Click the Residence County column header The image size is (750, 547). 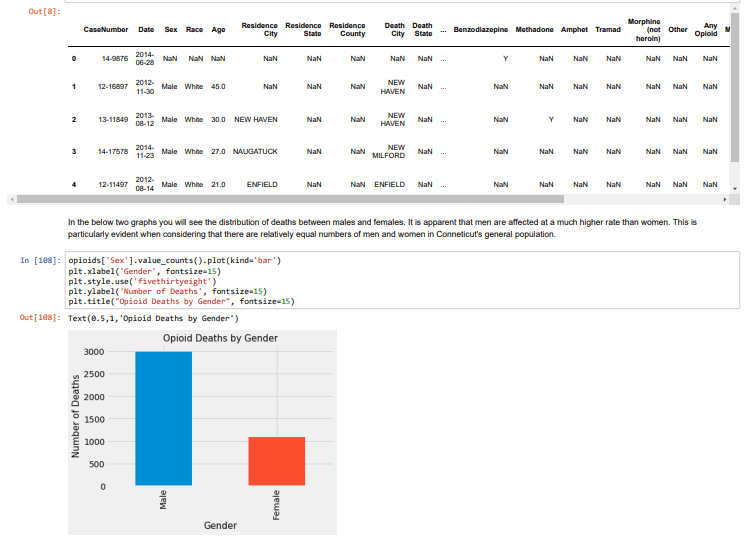coord(347,30)
